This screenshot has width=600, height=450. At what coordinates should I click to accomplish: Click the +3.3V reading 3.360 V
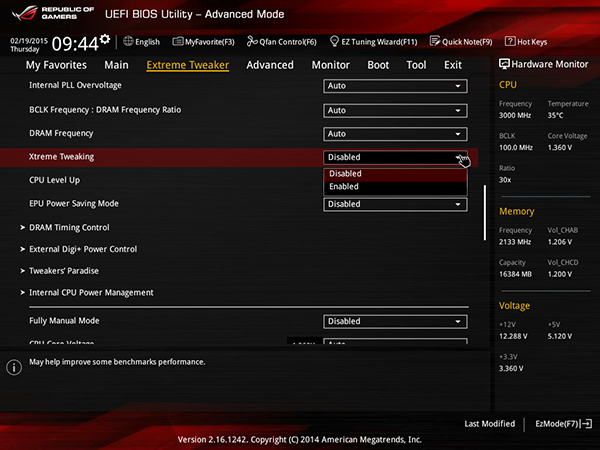coord(511,368)
